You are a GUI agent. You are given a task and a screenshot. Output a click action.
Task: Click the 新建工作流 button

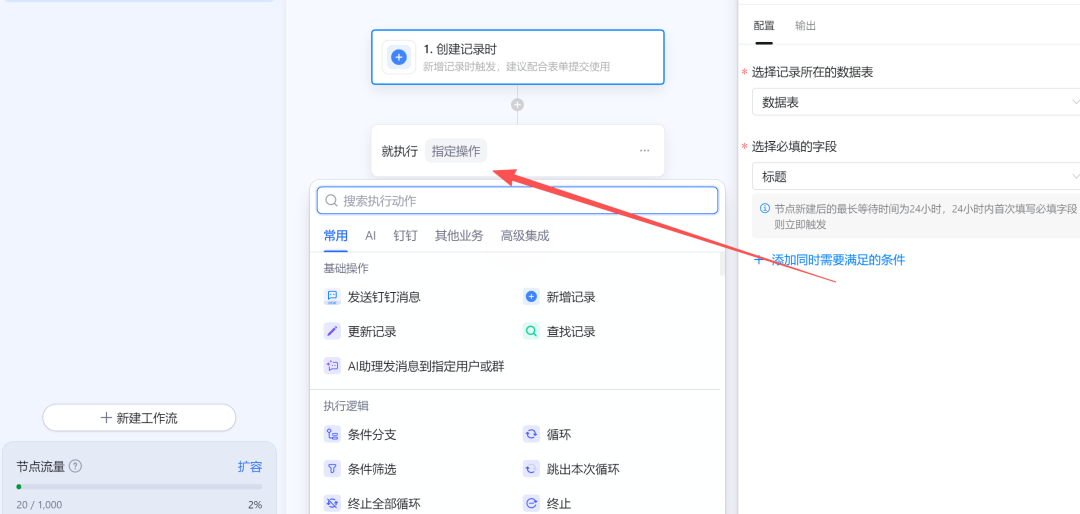click(139, 418)
